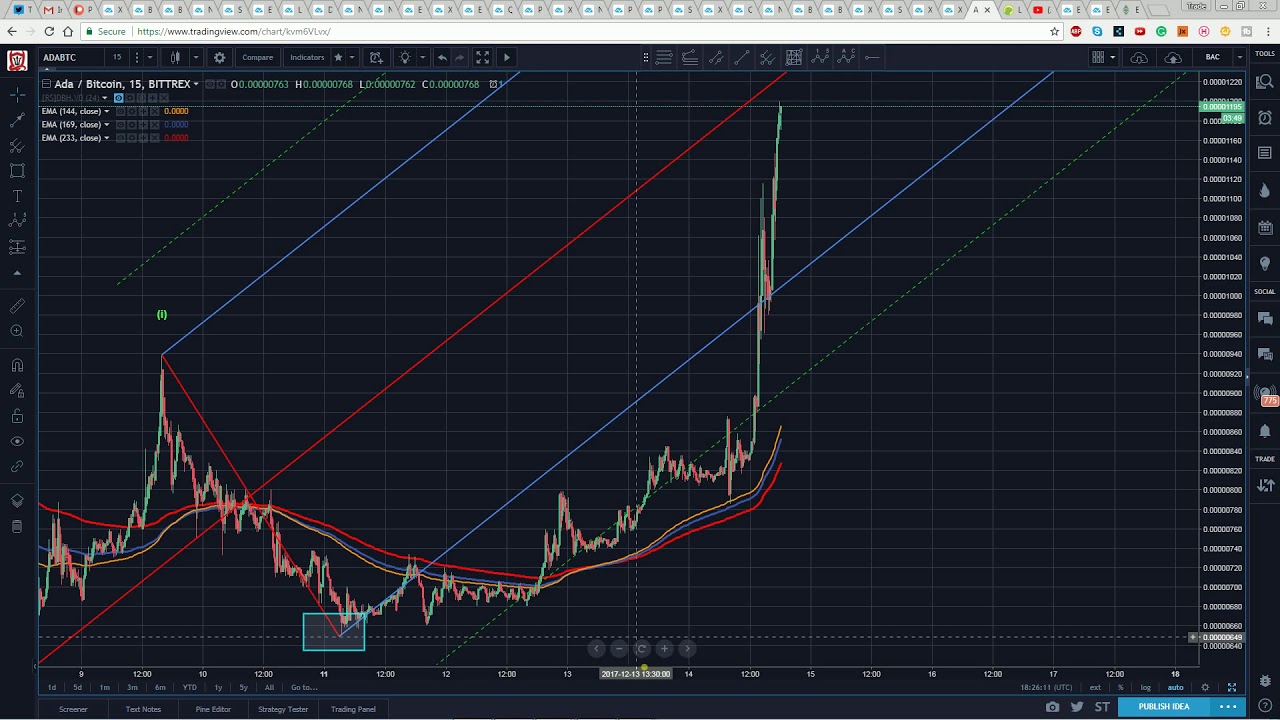Expand the favorite indicators star dropdown
Image resolution: width=1280 pixels, height=720 pixels.
(353, 57)
